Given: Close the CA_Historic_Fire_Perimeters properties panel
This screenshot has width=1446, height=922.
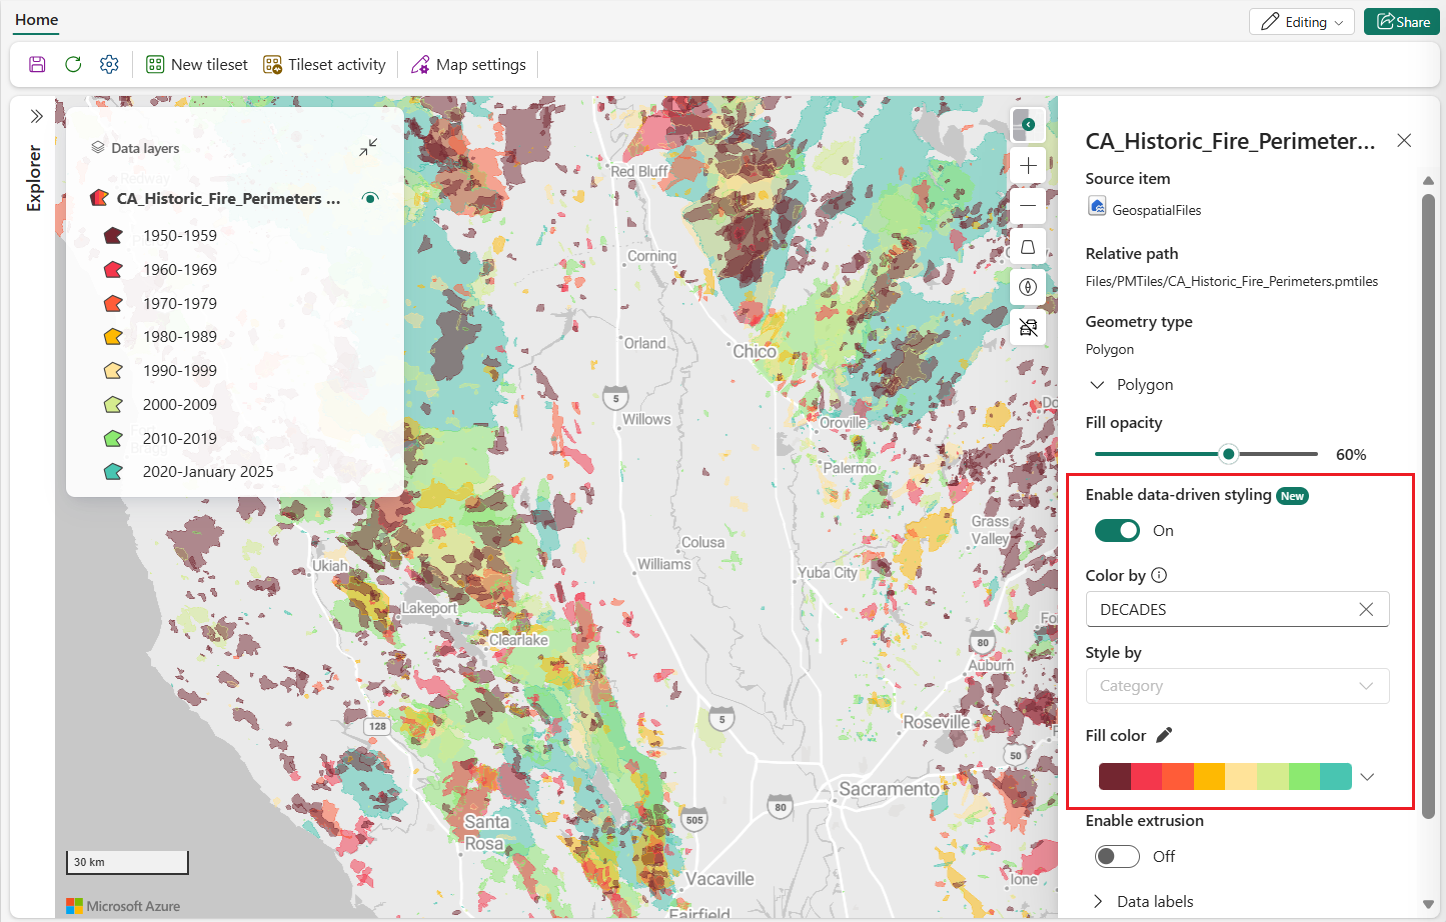Looking at the screenshot, I should pyautogui.click(x=1404, y=141).
